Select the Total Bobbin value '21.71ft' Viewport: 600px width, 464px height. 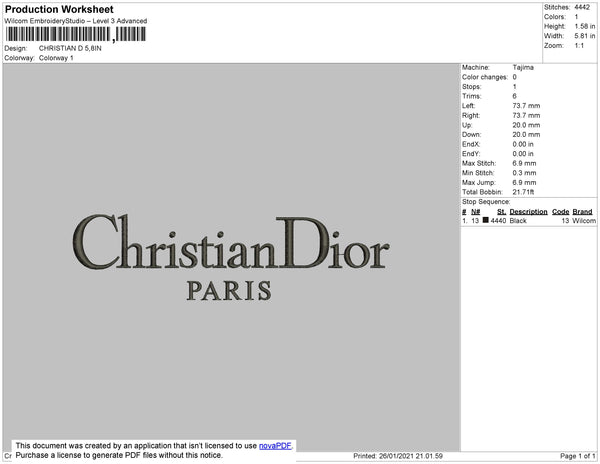tap(523, 192)
